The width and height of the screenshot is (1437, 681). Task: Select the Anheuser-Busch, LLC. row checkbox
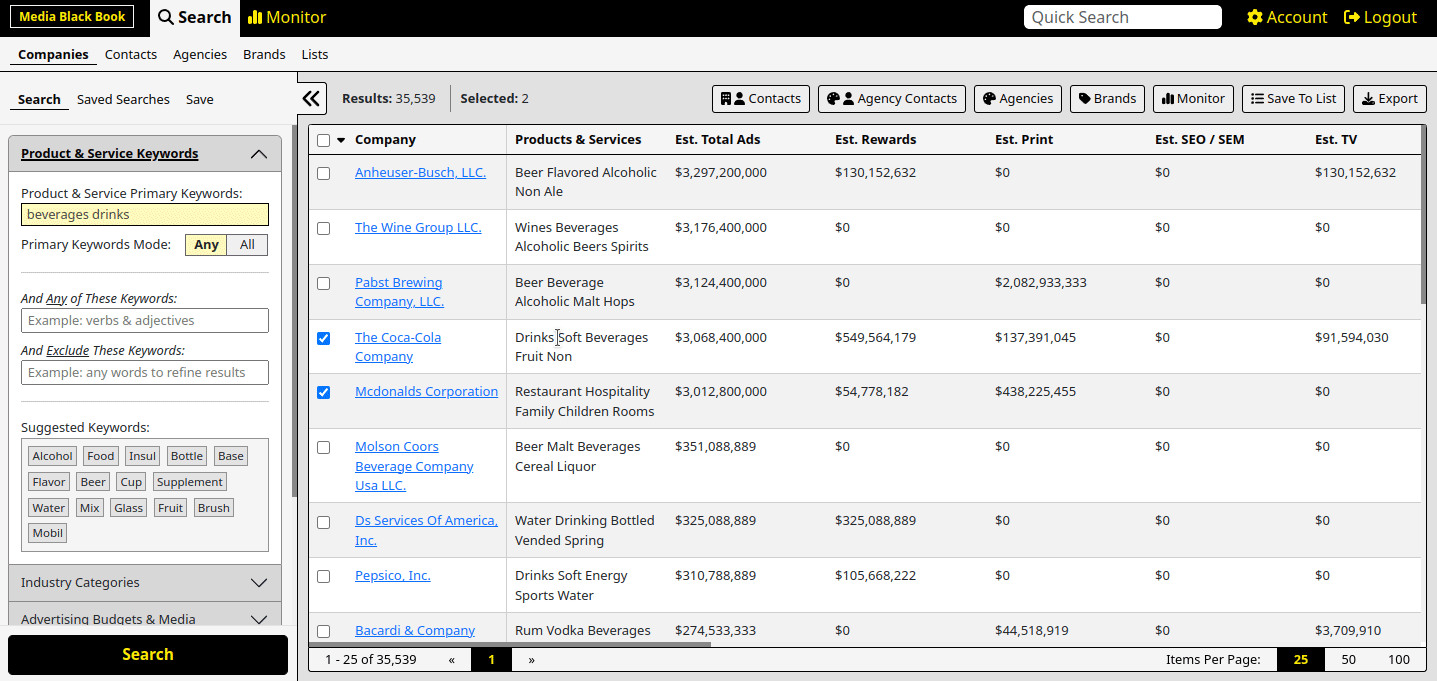(x=323, y=173)
